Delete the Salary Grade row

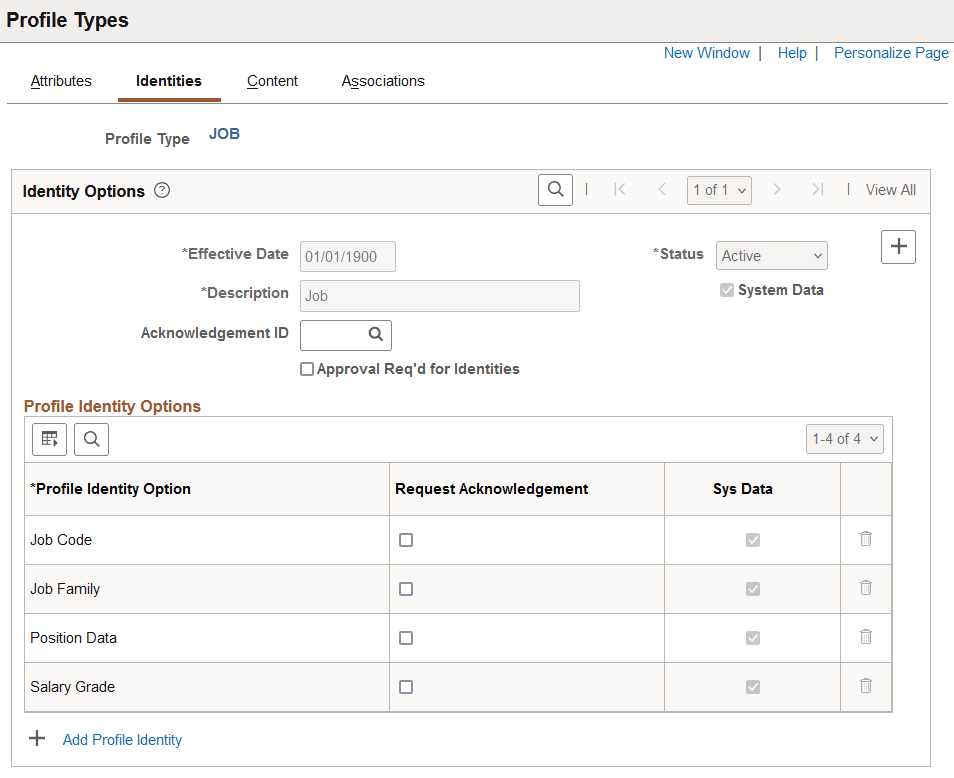pyautogui.click(x=866, y=686)
